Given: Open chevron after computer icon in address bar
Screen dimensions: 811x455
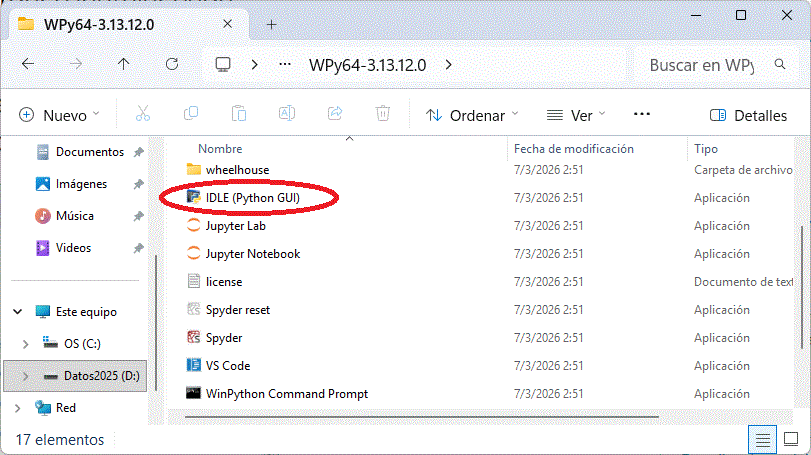Looking at the screenshot, I should (x=254, y=65).
